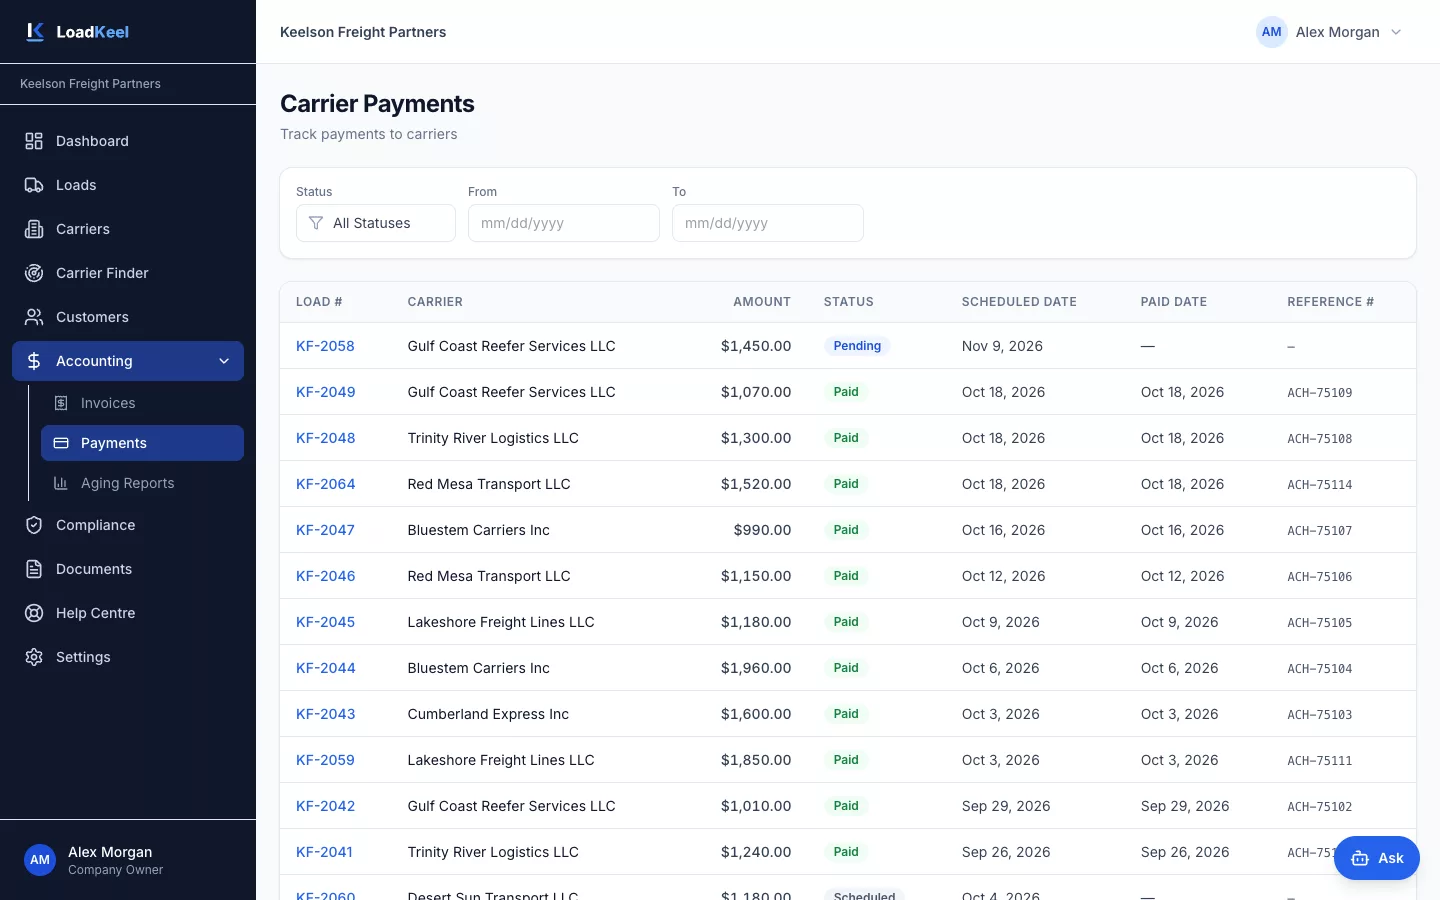The height and width of the screenshot is (900, 1440).
Task: Open the Ask assistant button
Action: coord(1377,858)
